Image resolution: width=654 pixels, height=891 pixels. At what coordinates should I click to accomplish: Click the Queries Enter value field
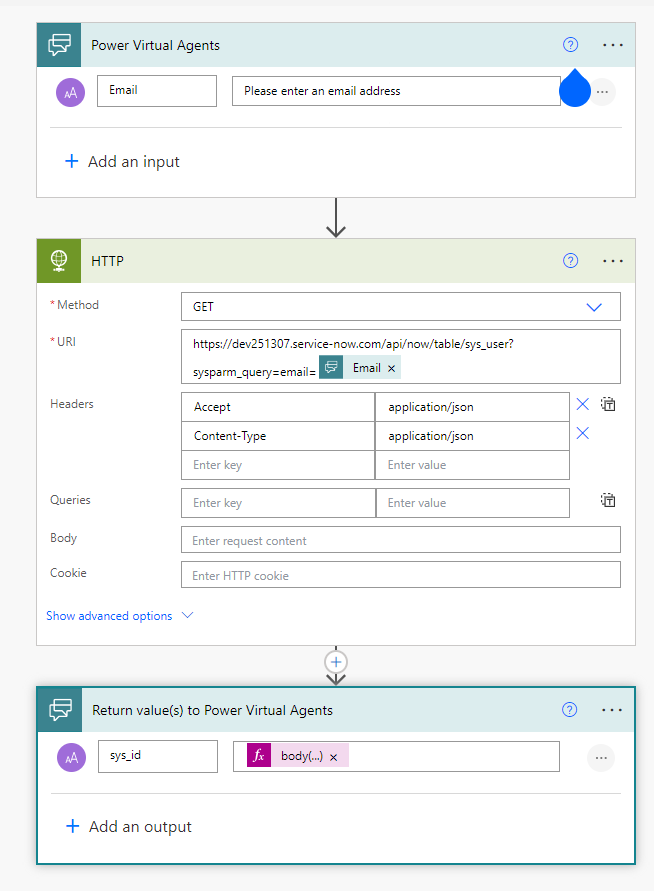coord(473,503)
